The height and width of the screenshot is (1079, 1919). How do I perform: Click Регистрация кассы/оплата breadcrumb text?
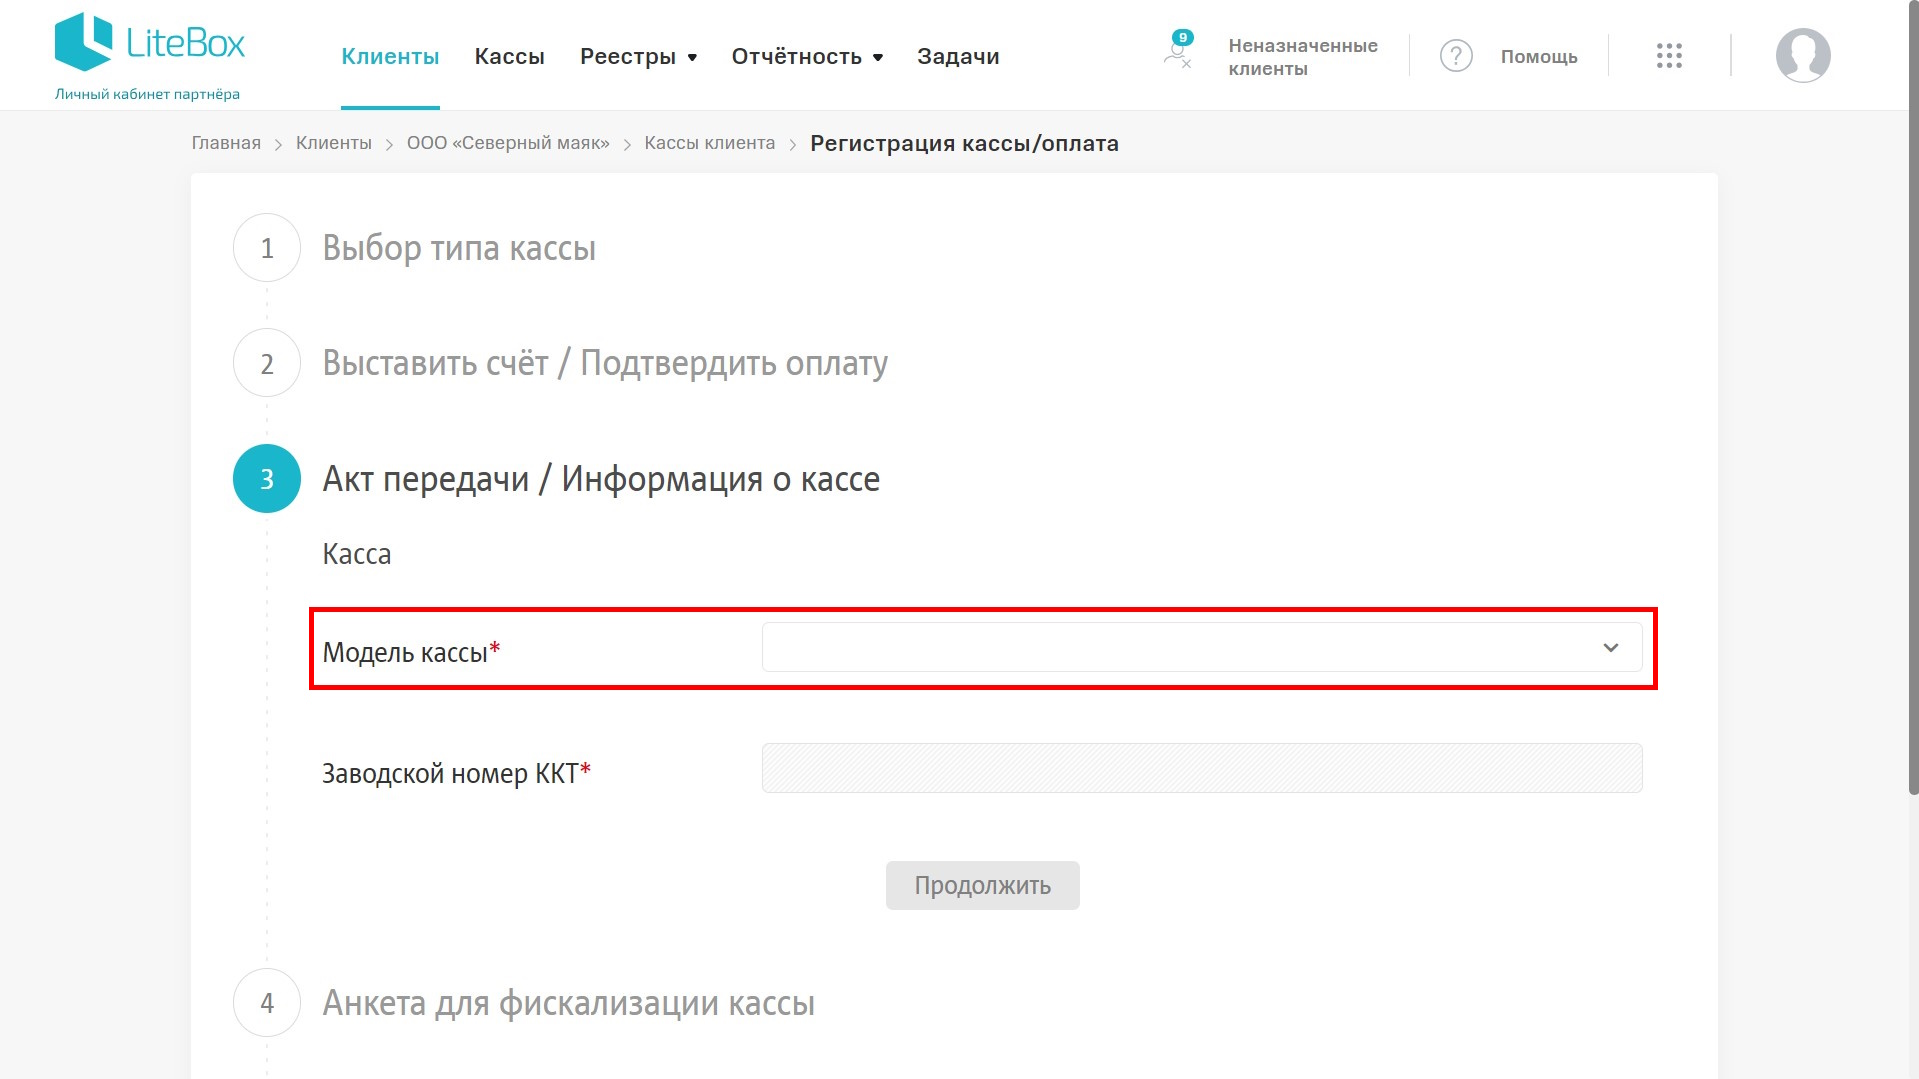964,143
